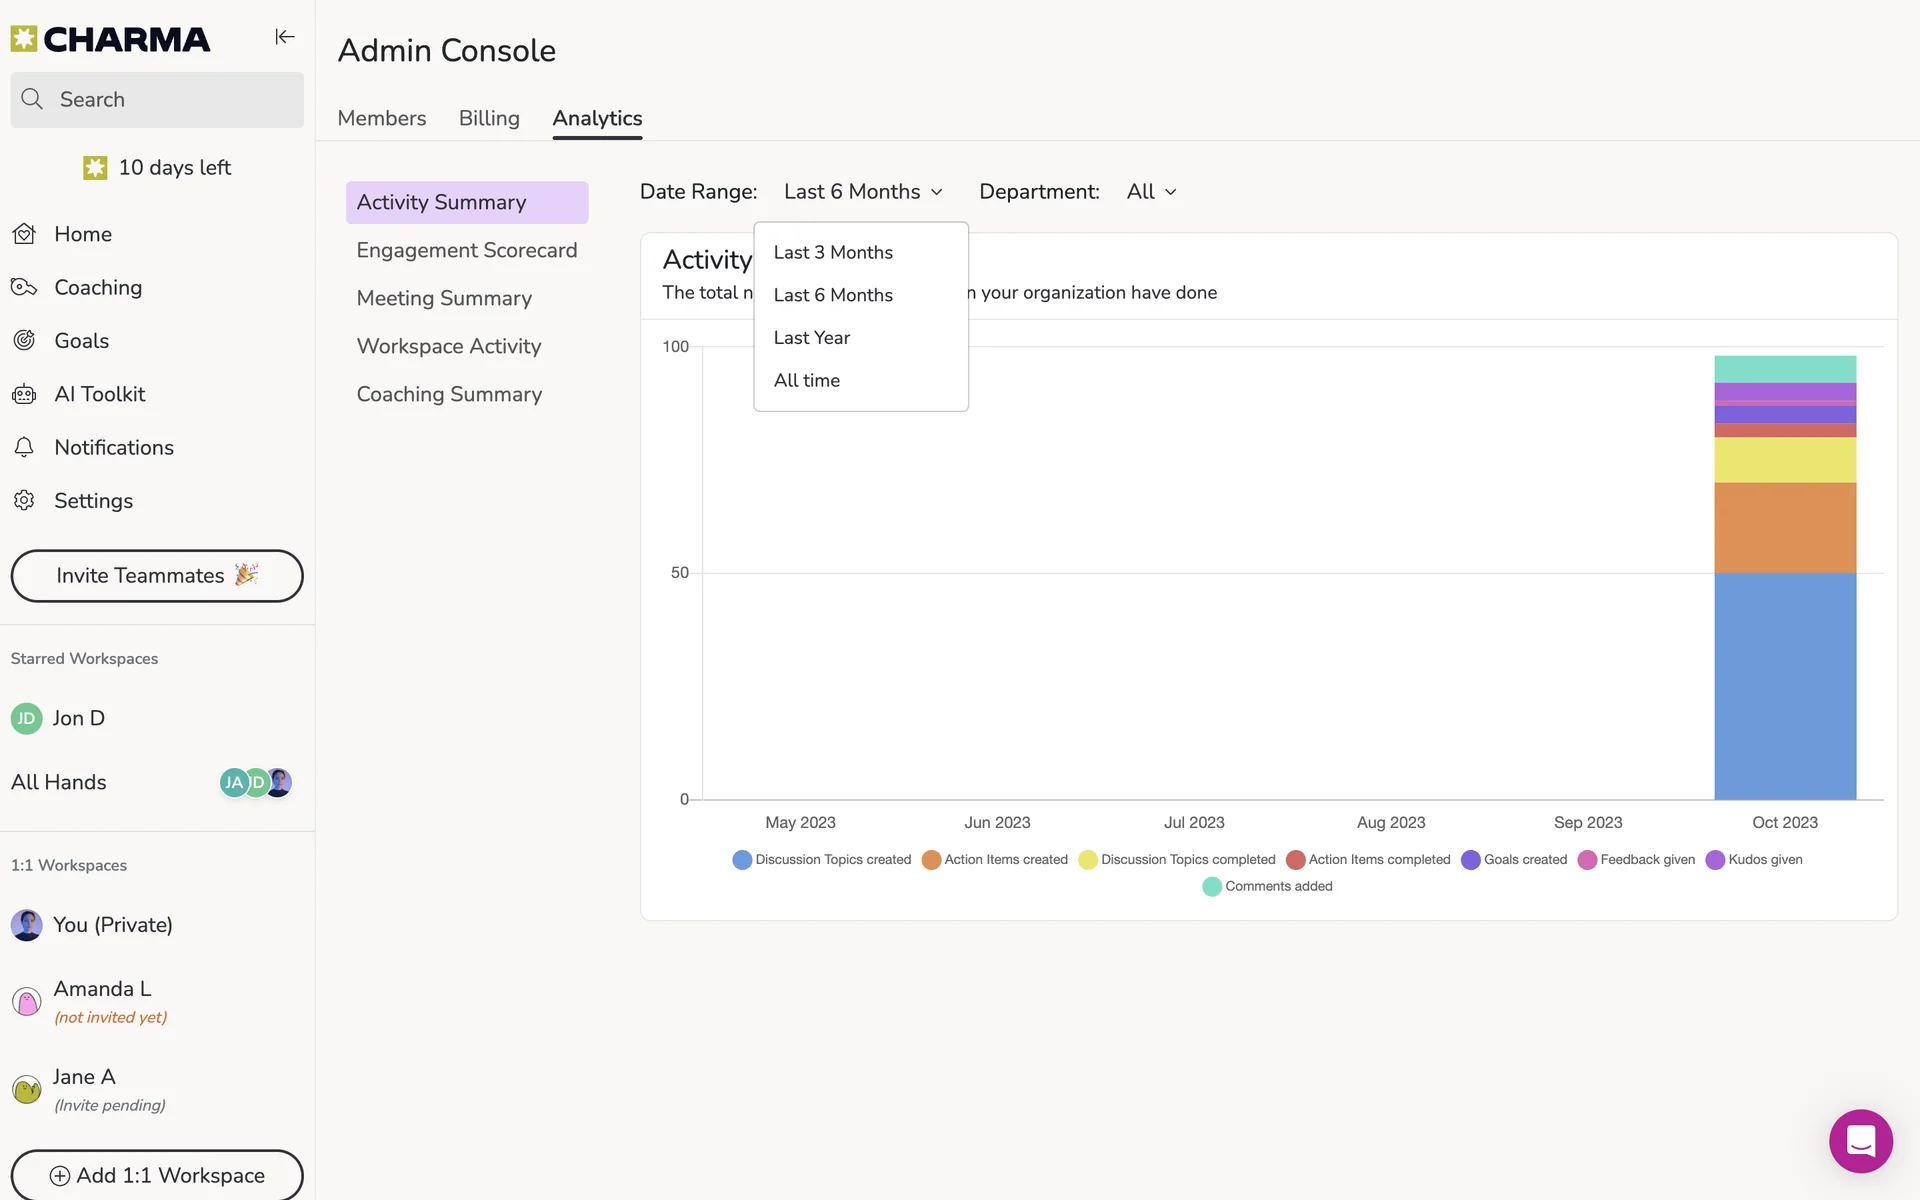
Task: Click Add 1:1 Workspace button
Action: [x=157, y=1175]
